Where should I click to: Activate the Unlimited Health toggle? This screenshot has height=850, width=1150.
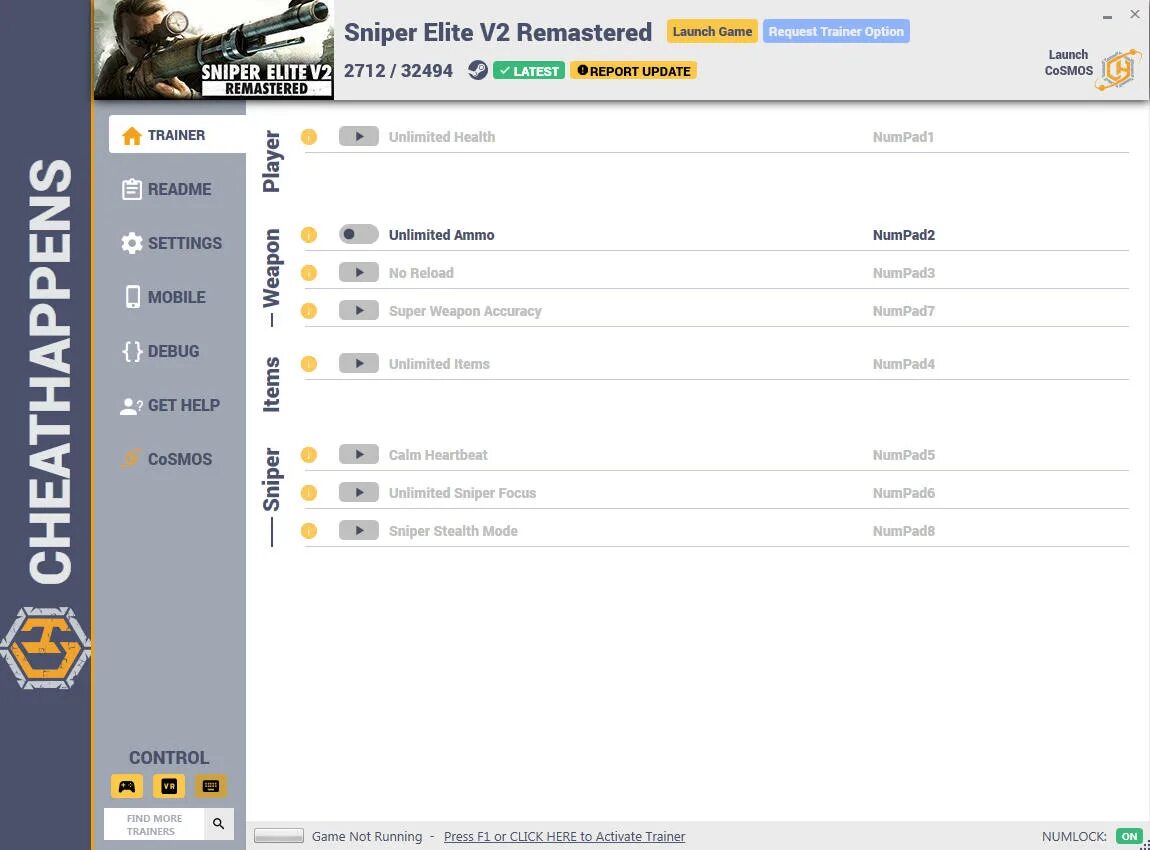point(359,136)
